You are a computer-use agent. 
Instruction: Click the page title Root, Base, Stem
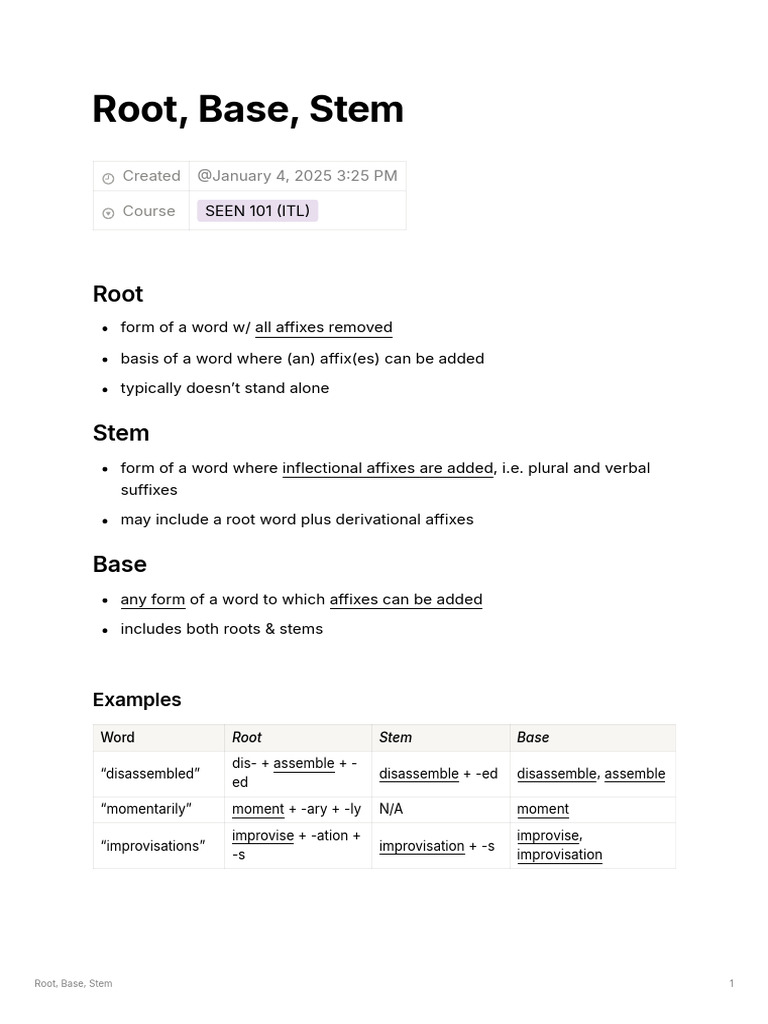(x=247, y=109)
